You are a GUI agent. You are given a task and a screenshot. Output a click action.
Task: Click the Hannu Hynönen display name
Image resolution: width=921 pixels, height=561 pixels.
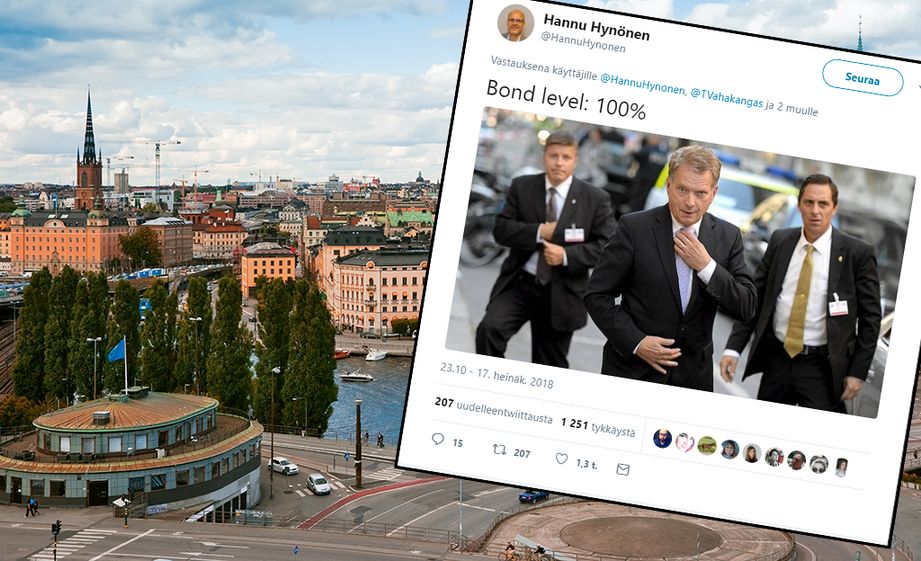pyautogui.click(x=596, y=27)
